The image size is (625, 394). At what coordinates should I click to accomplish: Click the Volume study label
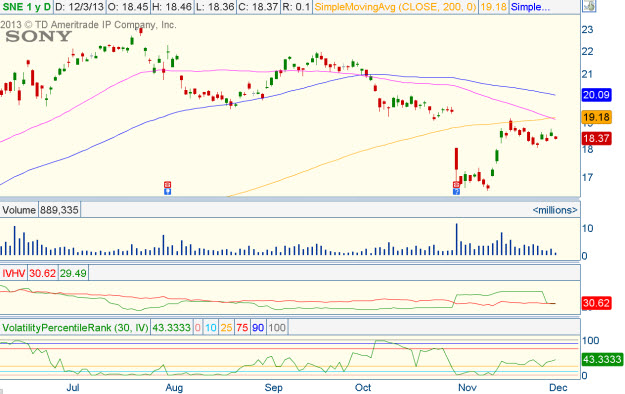click(19, 210)
